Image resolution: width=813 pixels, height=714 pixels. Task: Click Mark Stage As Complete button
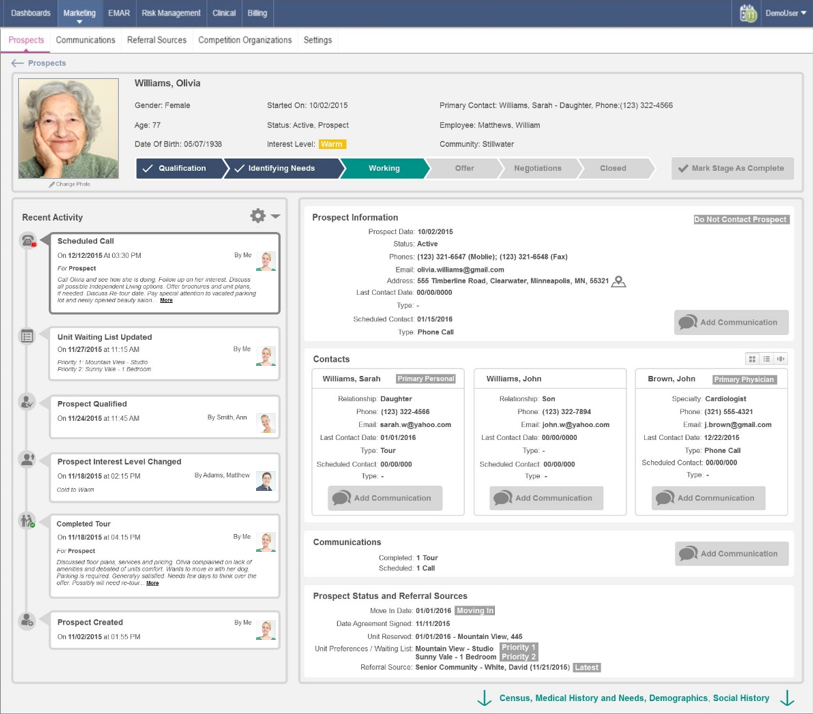[x=732, y=168]
